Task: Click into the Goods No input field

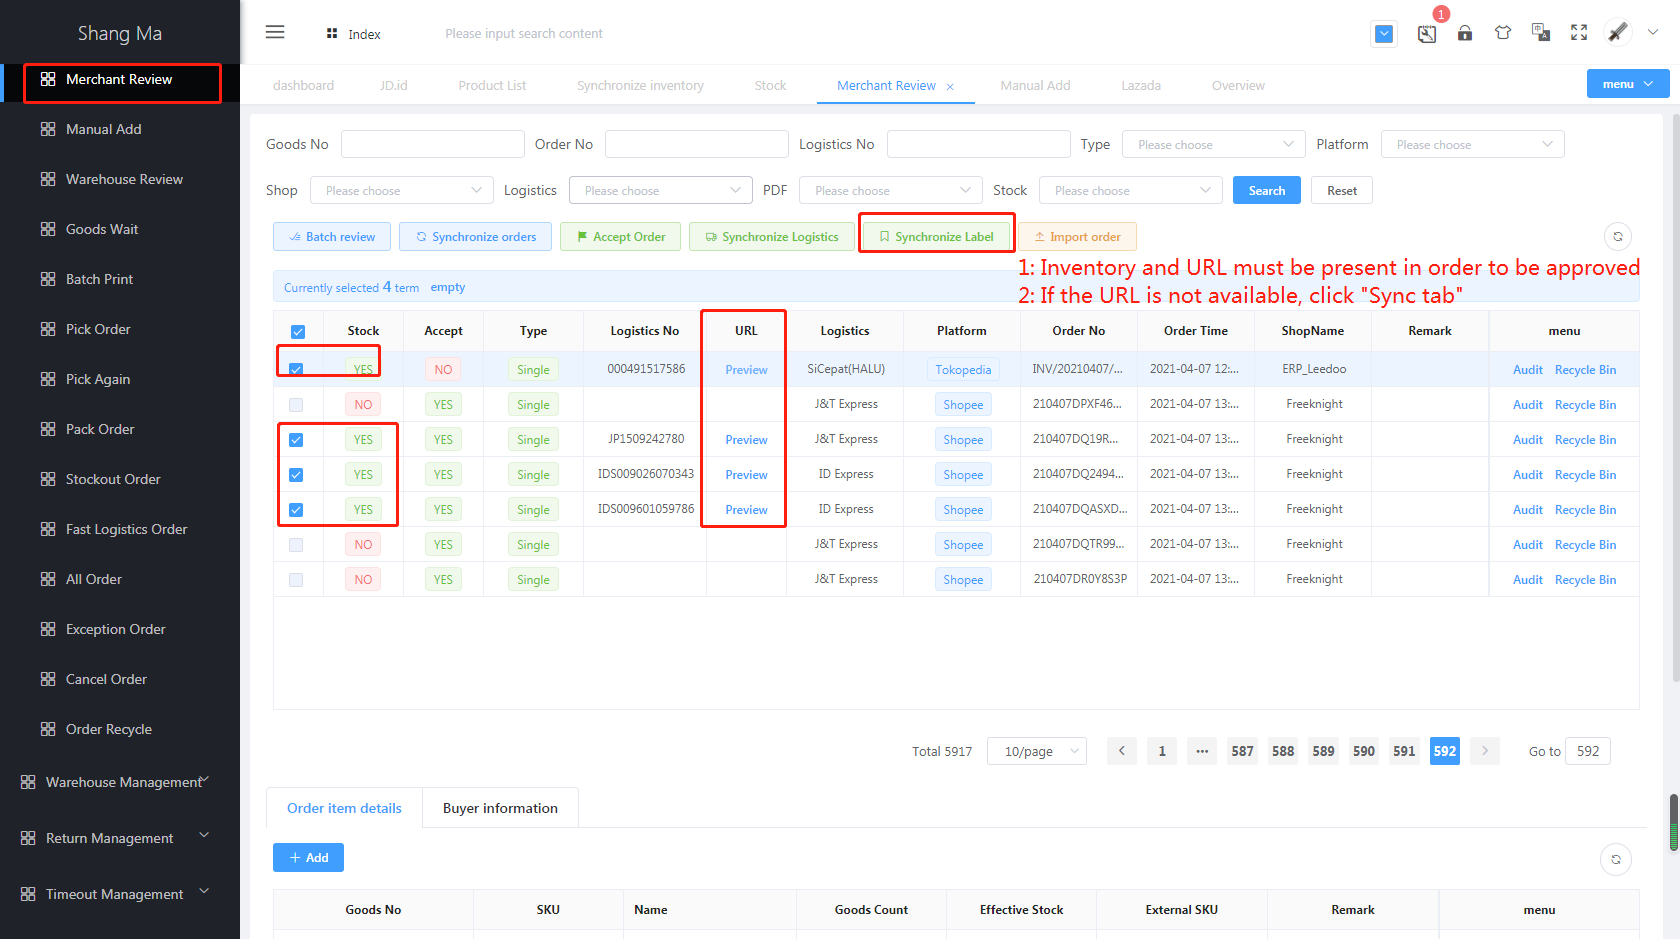Action: 432,144
